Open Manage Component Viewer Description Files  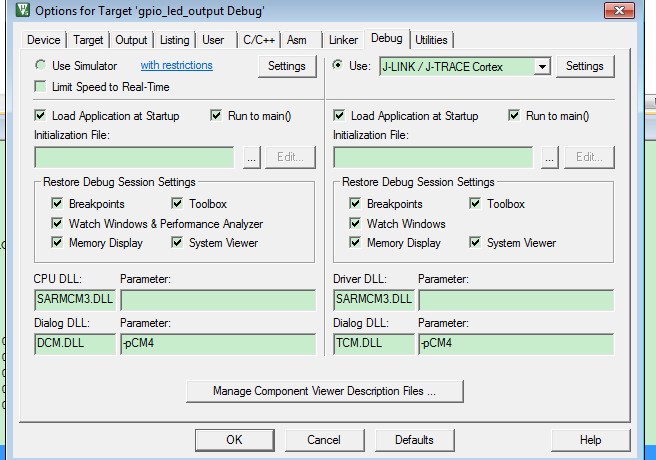325,391
